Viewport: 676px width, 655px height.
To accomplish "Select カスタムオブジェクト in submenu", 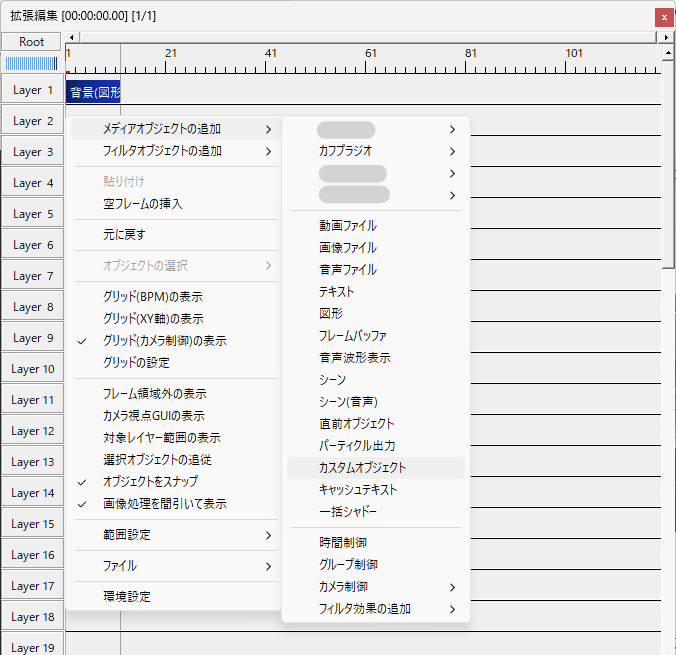I will click(376, 468).
